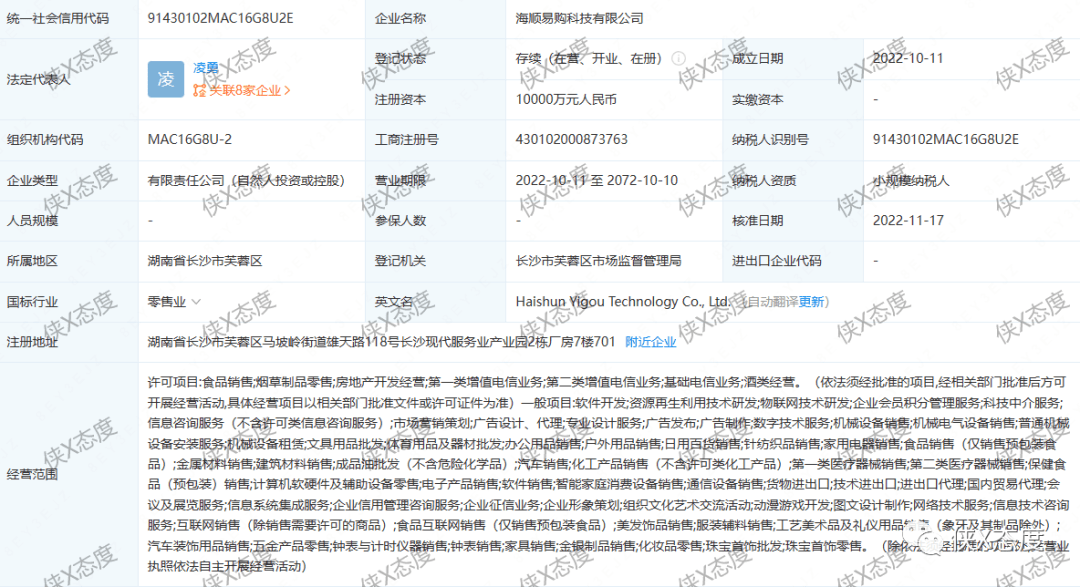
Task: Click the 注册地址 label
Action: 32,342
